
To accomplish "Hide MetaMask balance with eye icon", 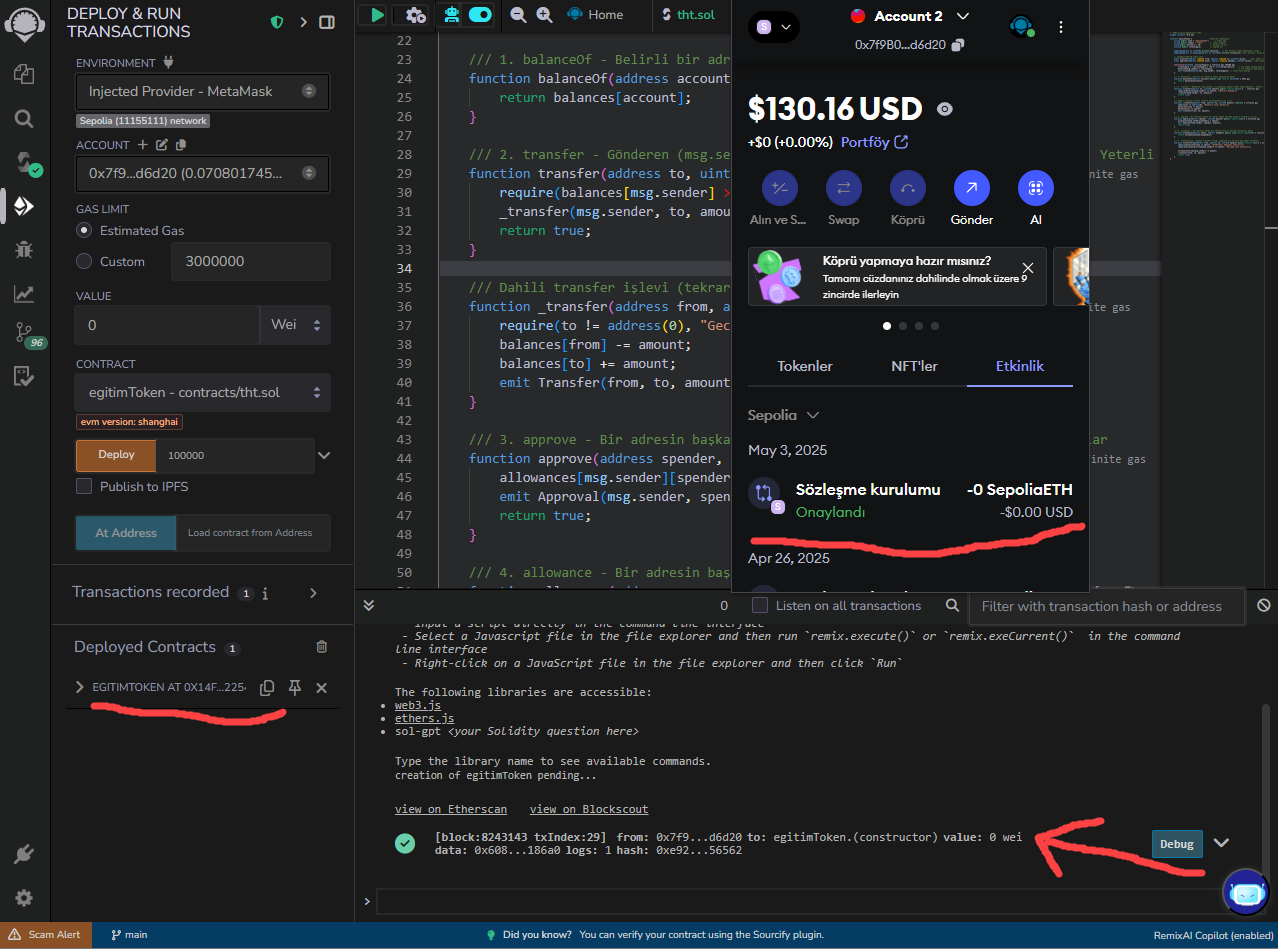I will coord(944,108).
